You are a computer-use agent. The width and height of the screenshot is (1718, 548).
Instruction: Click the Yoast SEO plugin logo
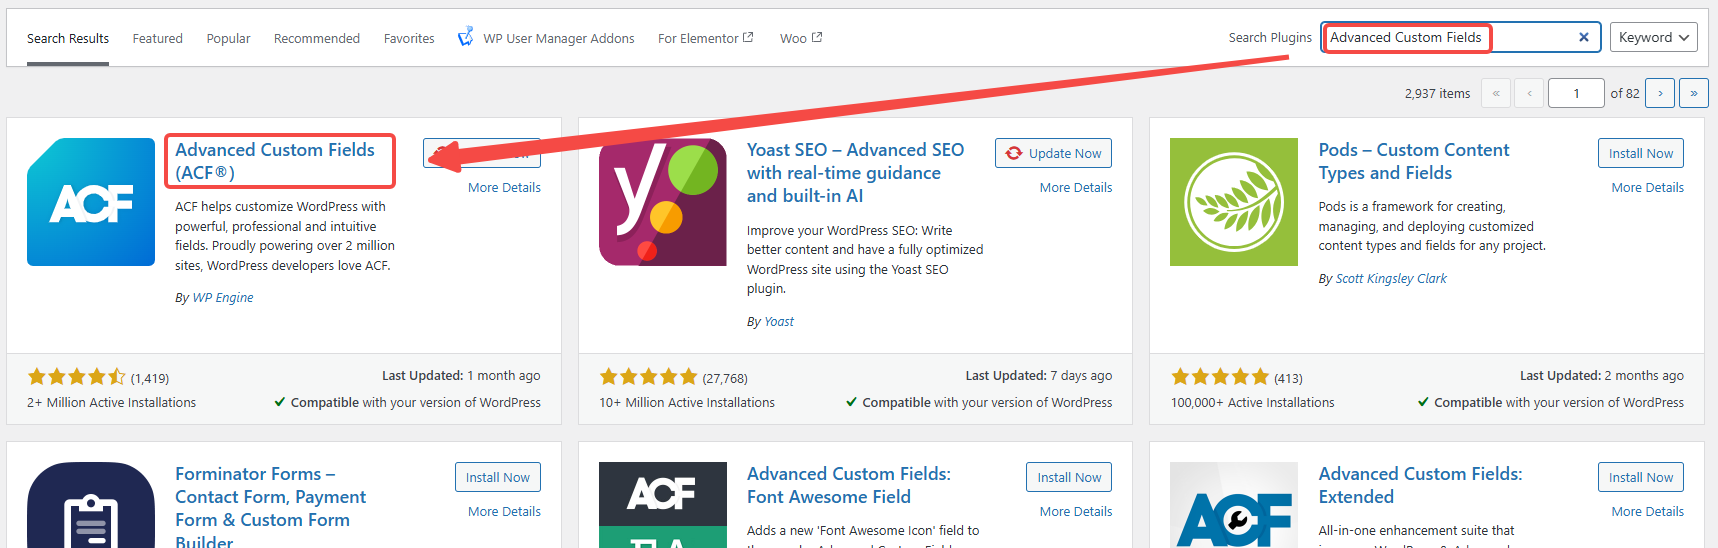click(662, 202)
